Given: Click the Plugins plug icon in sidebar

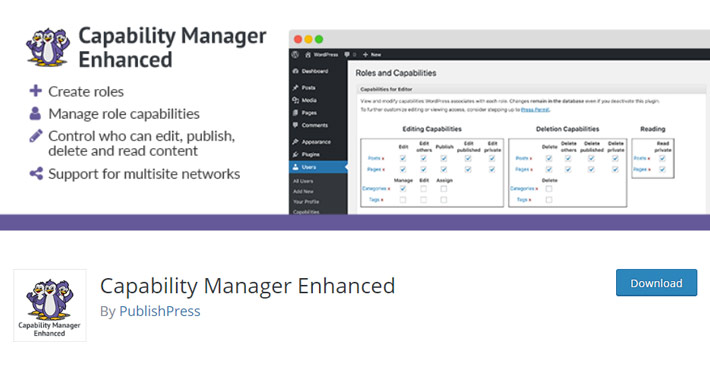Looking at the screenshot, I should pyautogui.click(x=296, y=154).
